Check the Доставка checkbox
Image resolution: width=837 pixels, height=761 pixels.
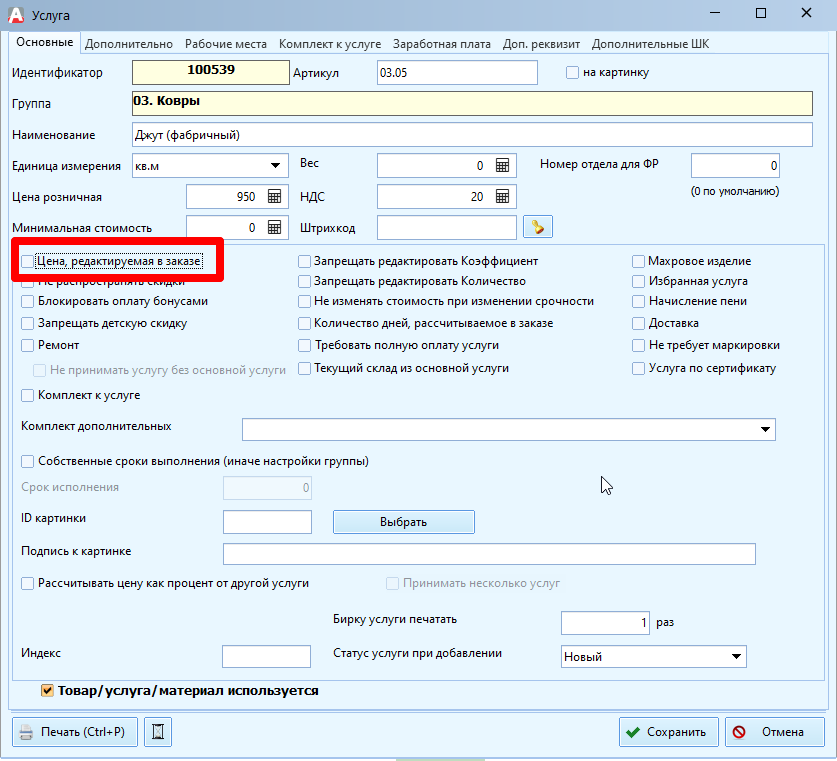(x=639, y=324)
